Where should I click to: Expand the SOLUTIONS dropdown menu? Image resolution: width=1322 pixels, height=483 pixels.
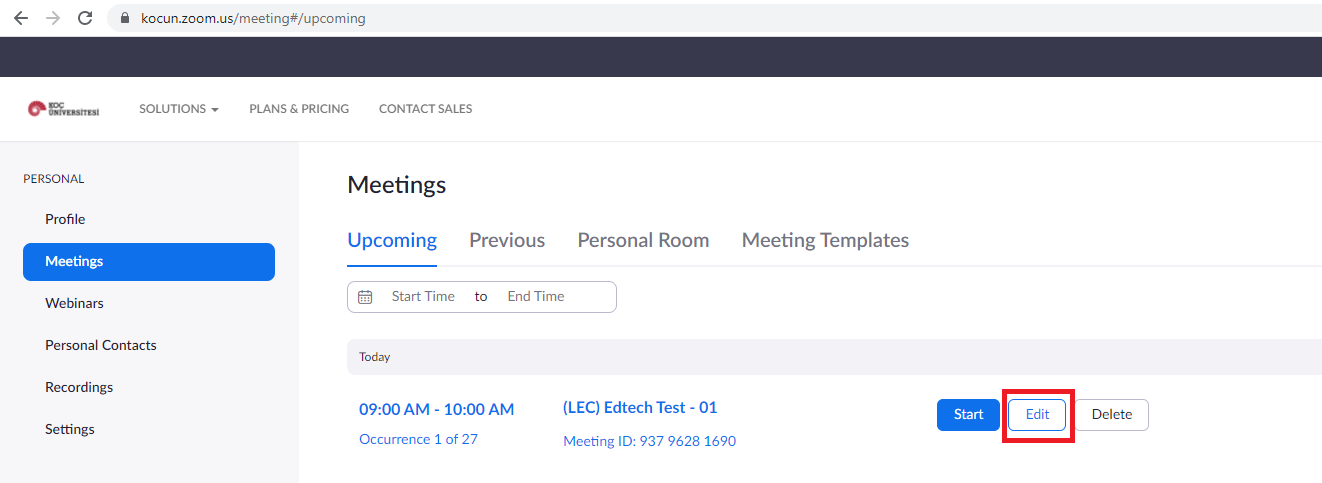178,109
